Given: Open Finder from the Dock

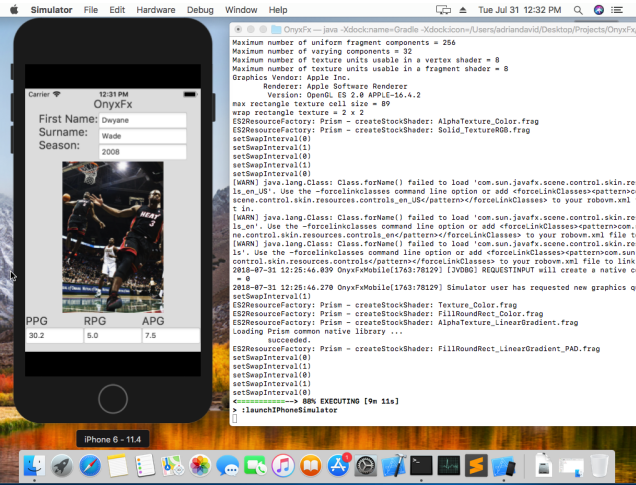Looking at the screenshot, I should click(34, 466).
